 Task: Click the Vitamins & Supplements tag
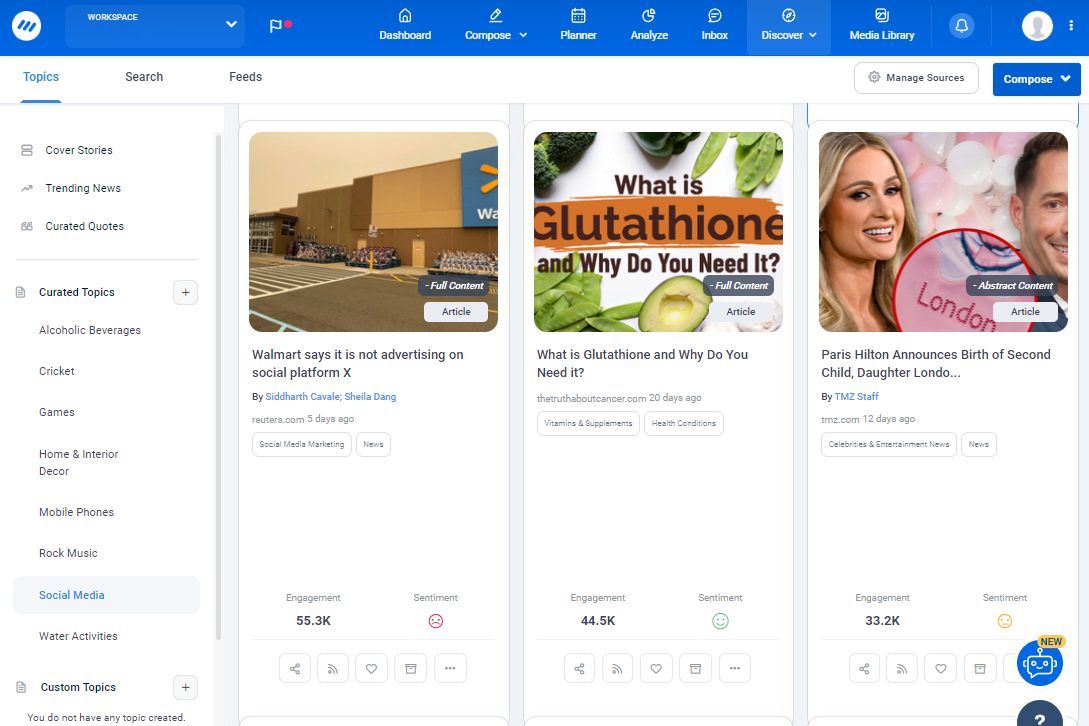coord(588,424)
